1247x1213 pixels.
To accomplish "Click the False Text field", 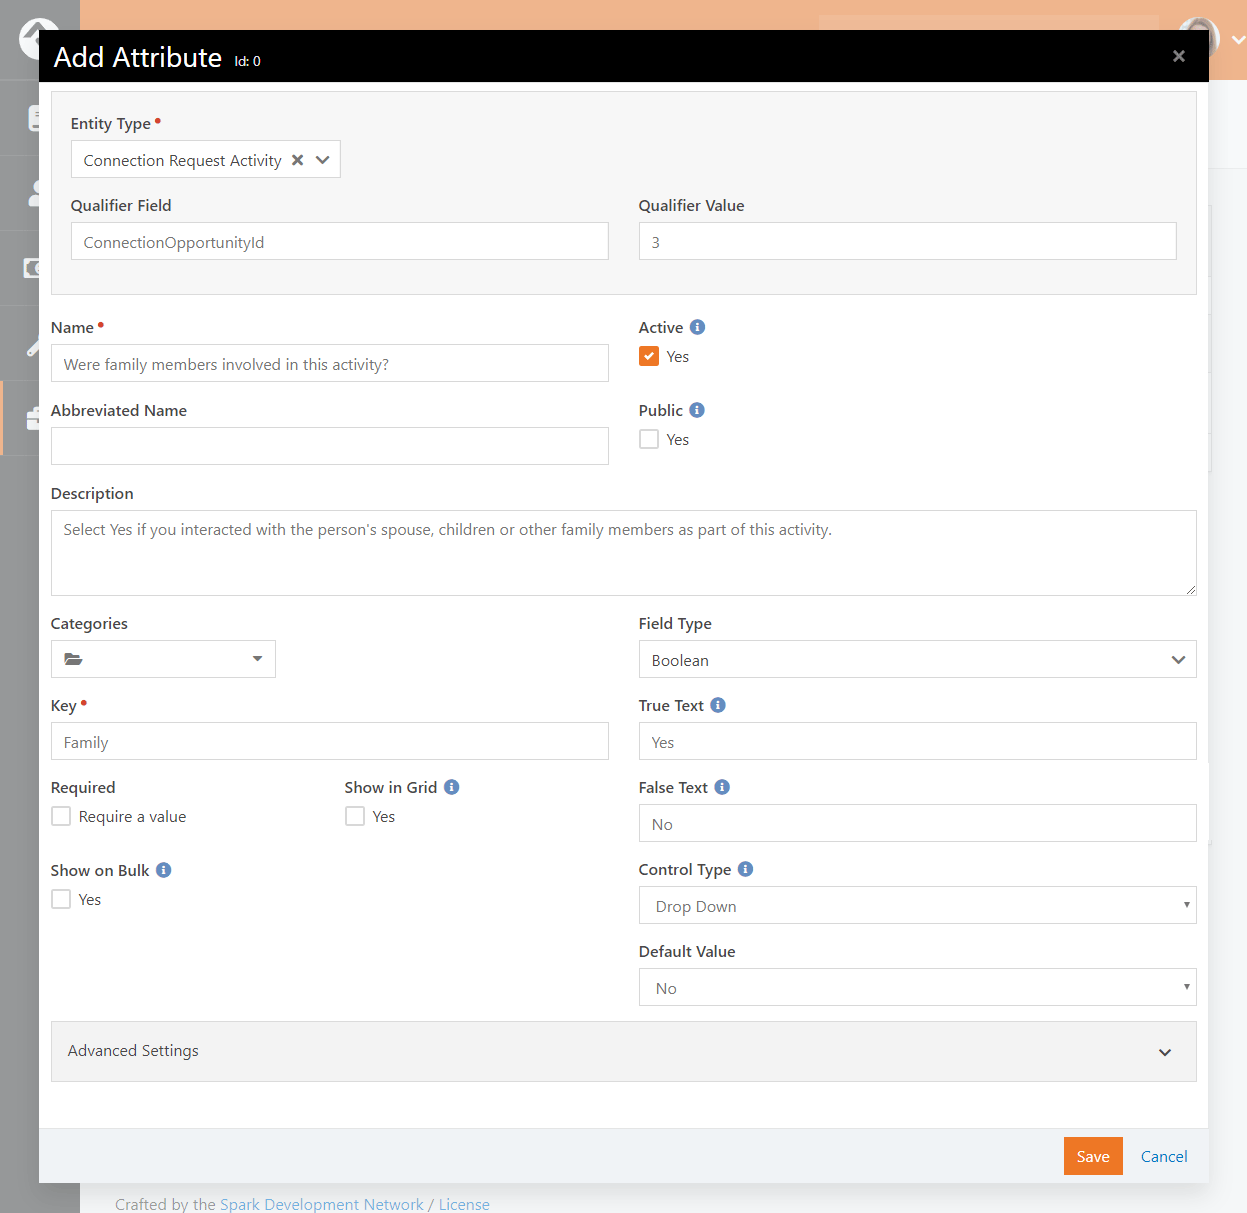I will point(918,823).
